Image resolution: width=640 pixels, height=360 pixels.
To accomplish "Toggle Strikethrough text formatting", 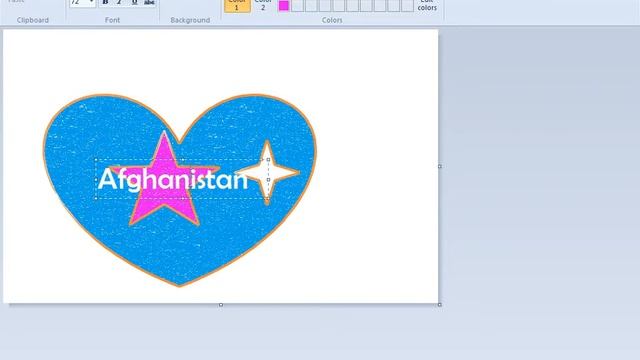I will click(x=149, y=2).
